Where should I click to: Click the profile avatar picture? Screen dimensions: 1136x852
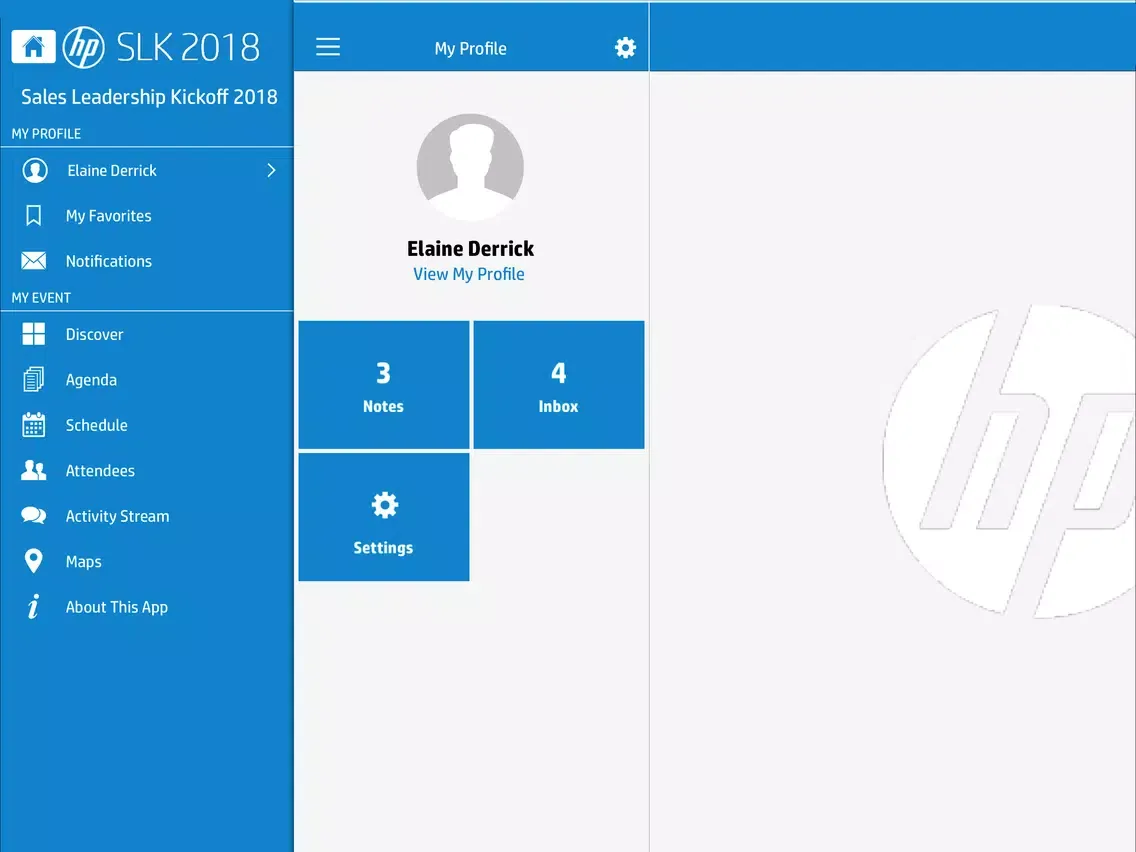pos(470,167)
